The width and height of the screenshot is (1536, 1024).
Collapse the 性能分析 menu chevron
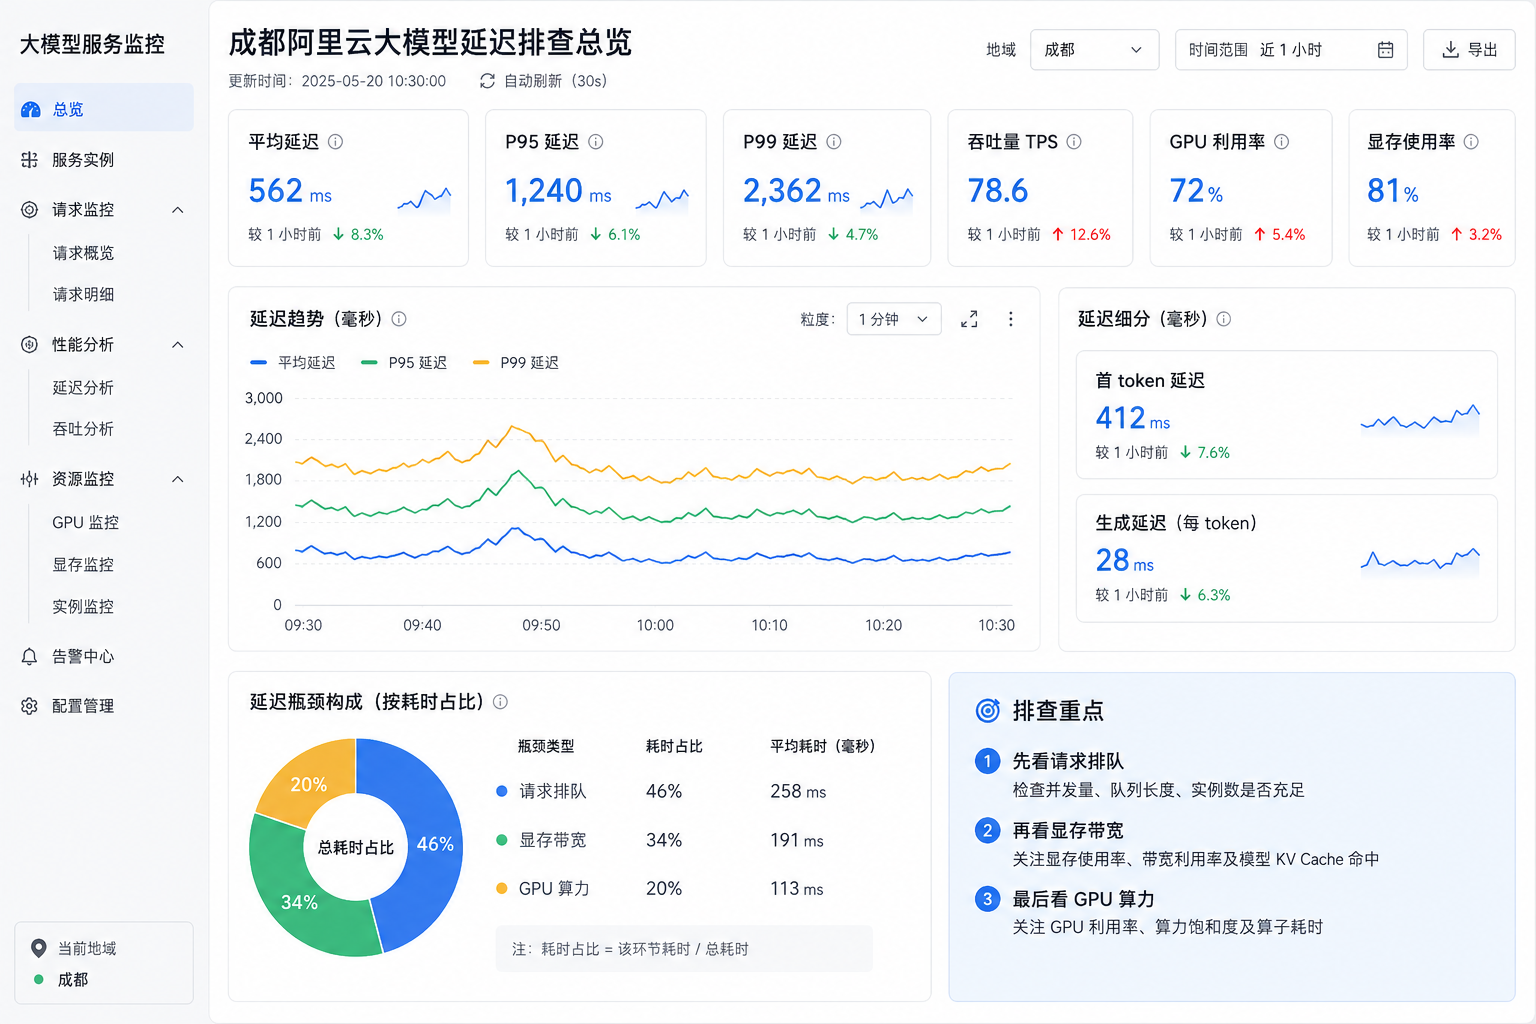pyautogui.click(x=178, y=345)
